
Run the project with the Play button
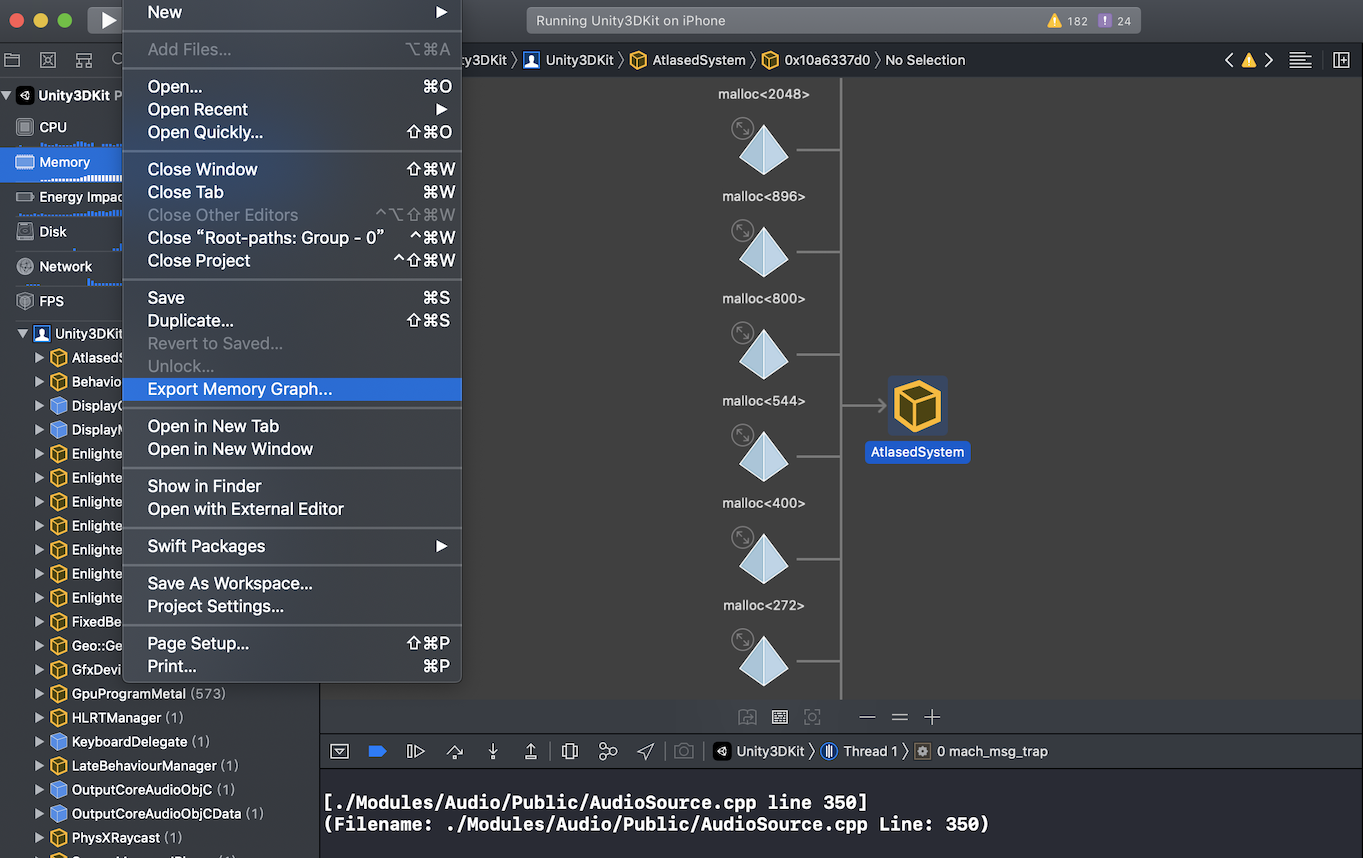[x=107, y=20]
